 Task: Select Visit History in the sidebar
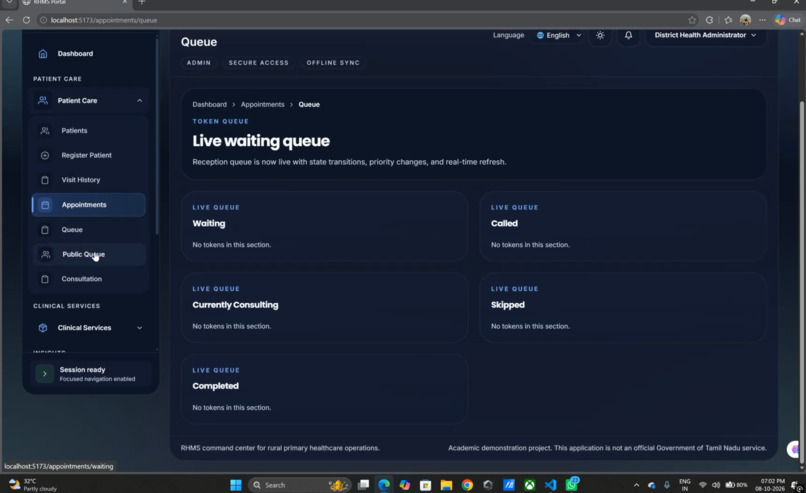point(88,180)
